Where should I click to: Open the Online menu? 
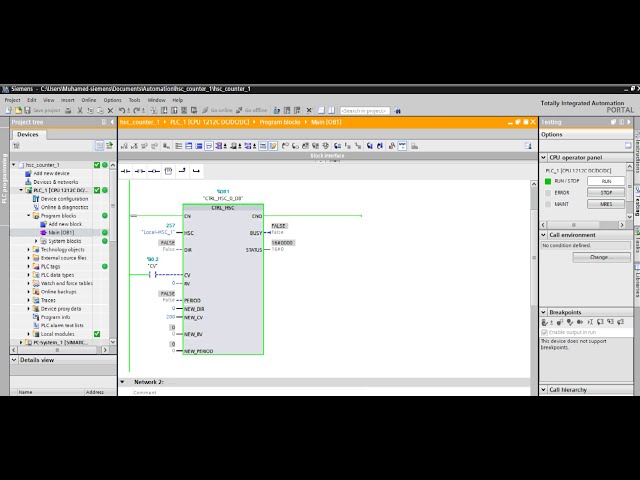[89, 100]
